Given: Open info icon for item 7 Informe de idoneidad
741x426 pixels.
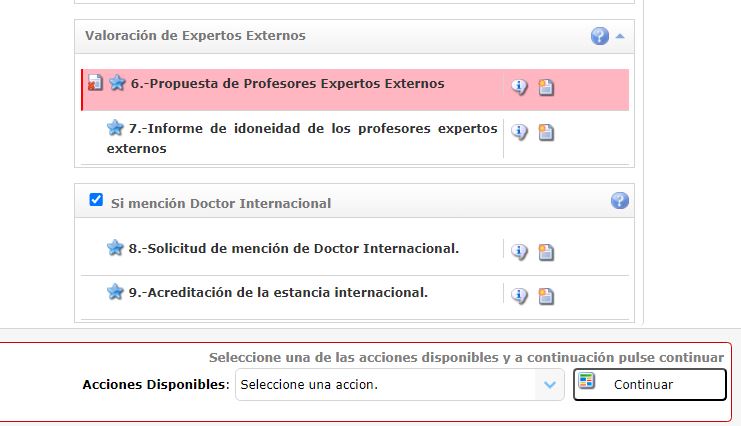Looking at the screenshot, I should click(x=519, y=132).
